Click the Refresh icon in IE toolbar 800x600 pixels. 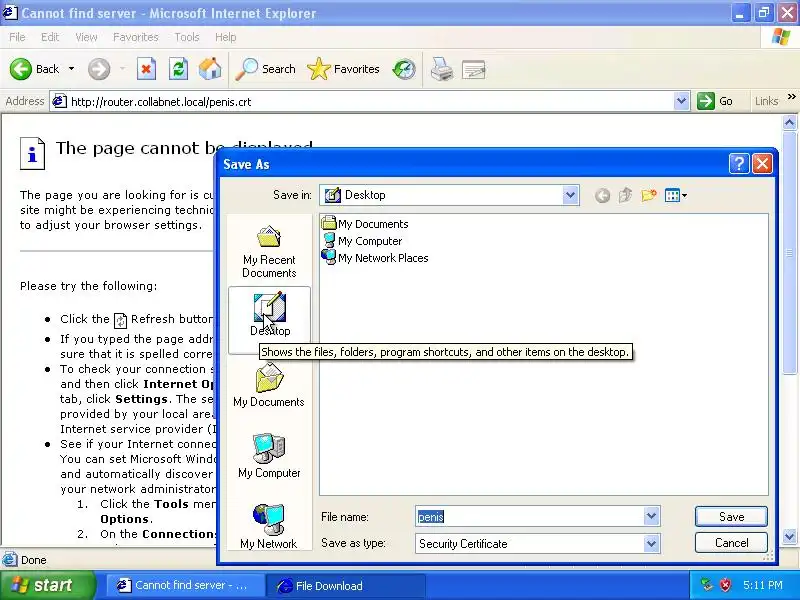(x=178, y=69)
